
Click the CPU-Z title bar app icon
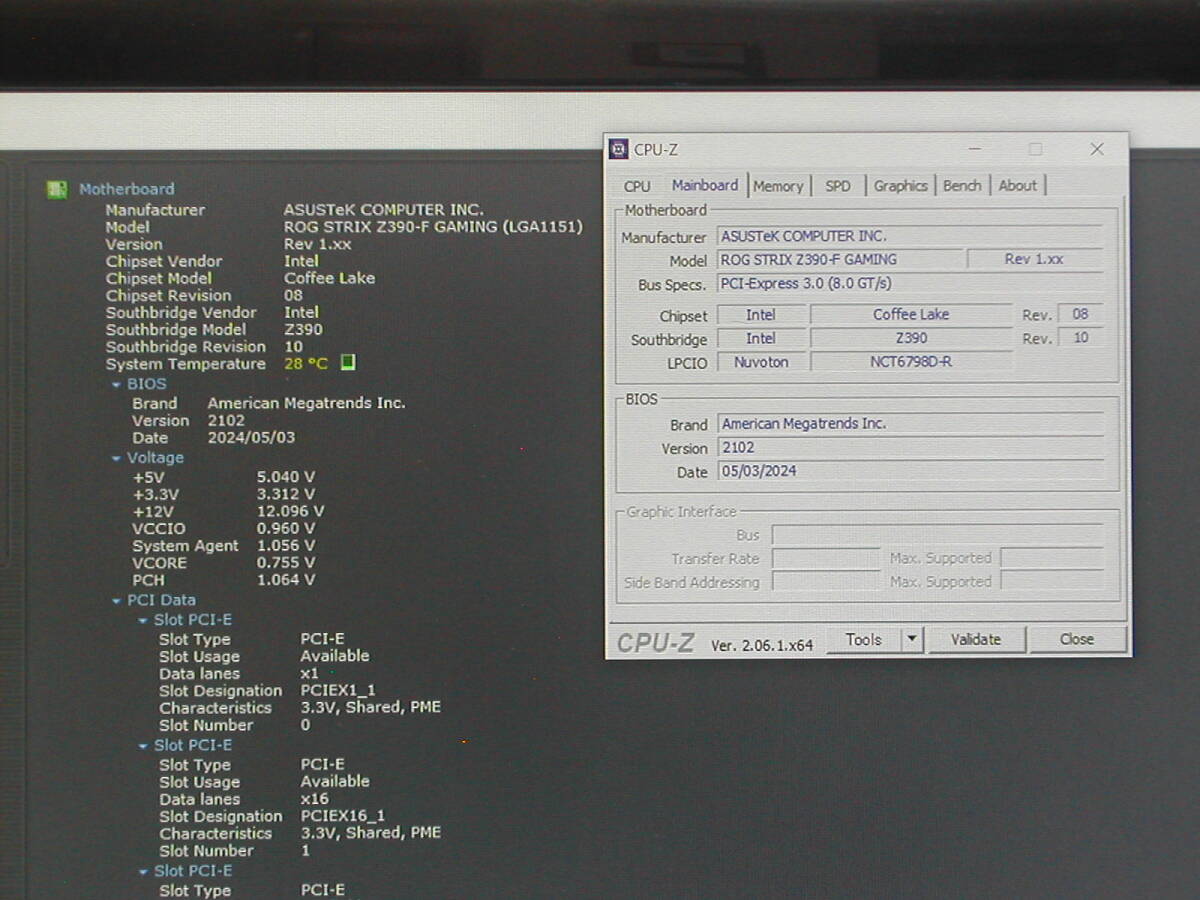click(619, 149)
